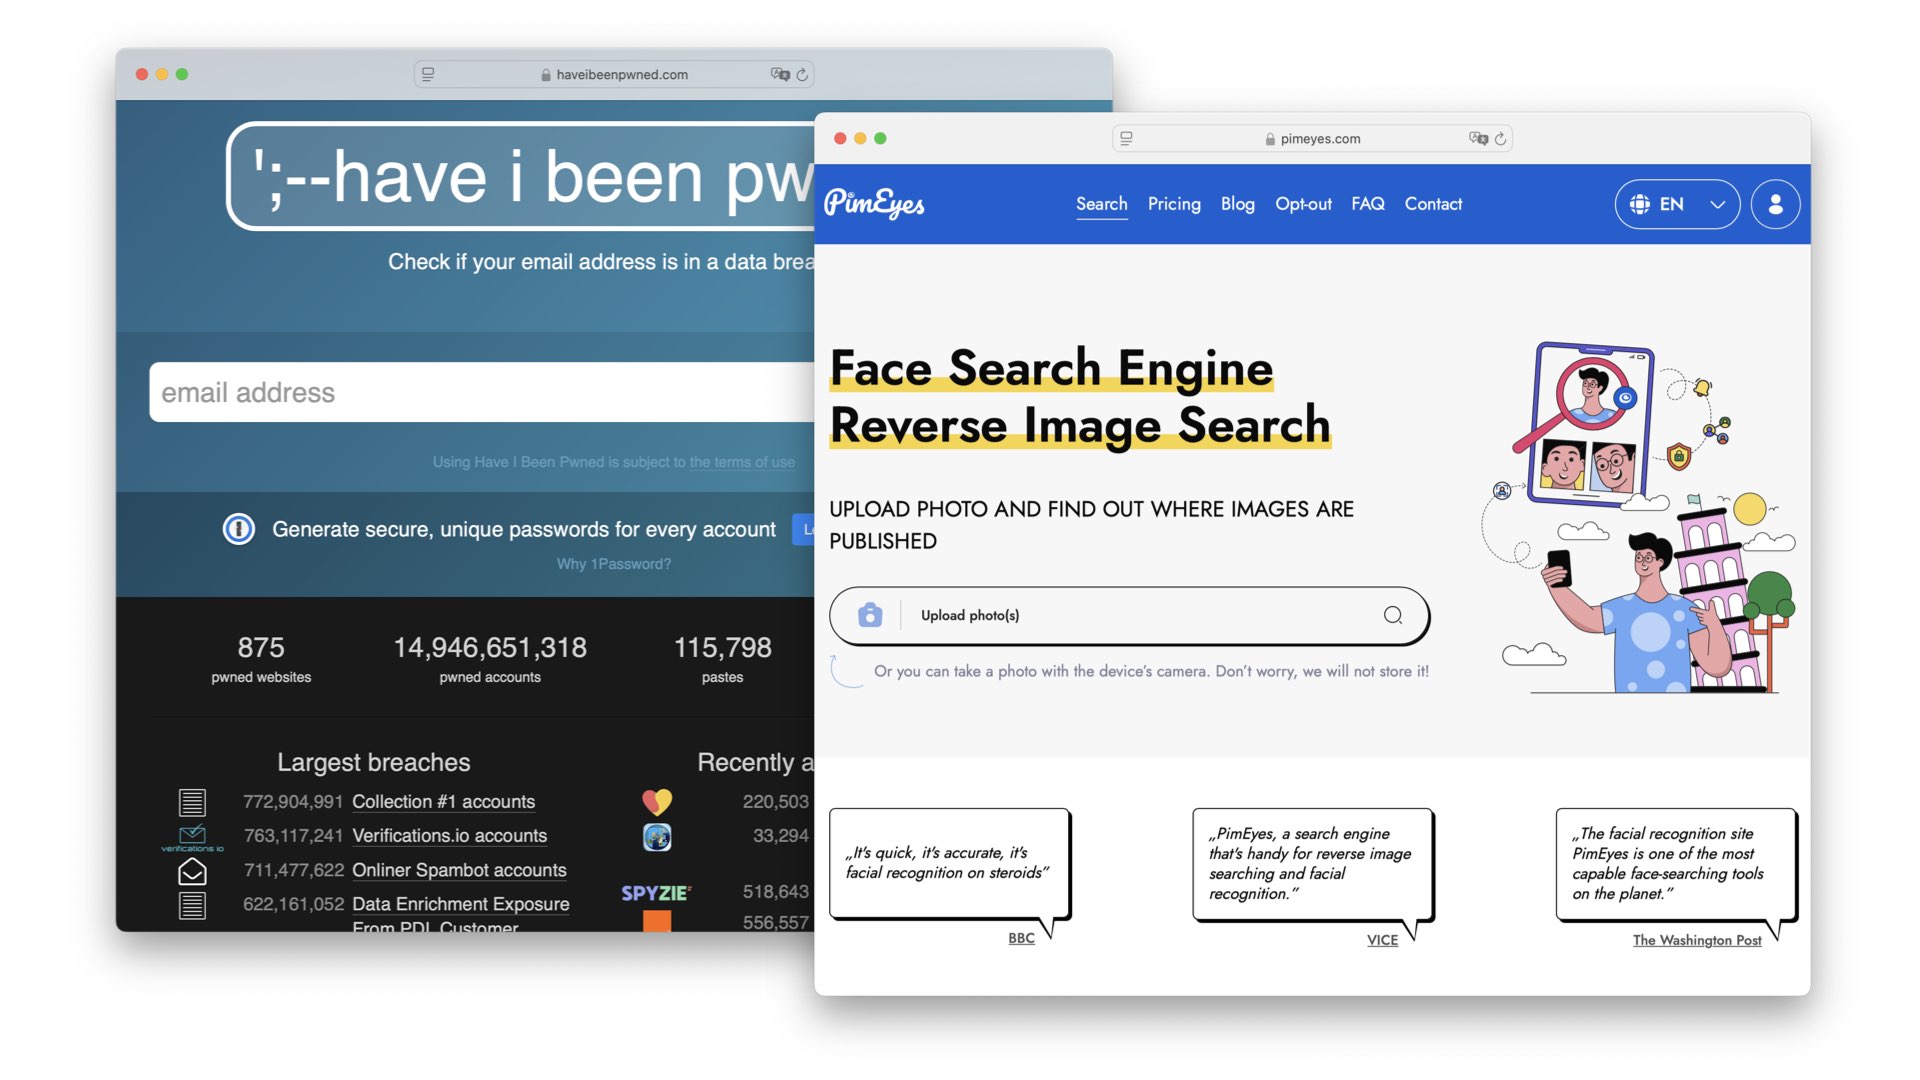Click the lock icon in the haveibeenpwned address bar
Image resolution: width=1920 pixels, height=1080 pixels.
546,75
